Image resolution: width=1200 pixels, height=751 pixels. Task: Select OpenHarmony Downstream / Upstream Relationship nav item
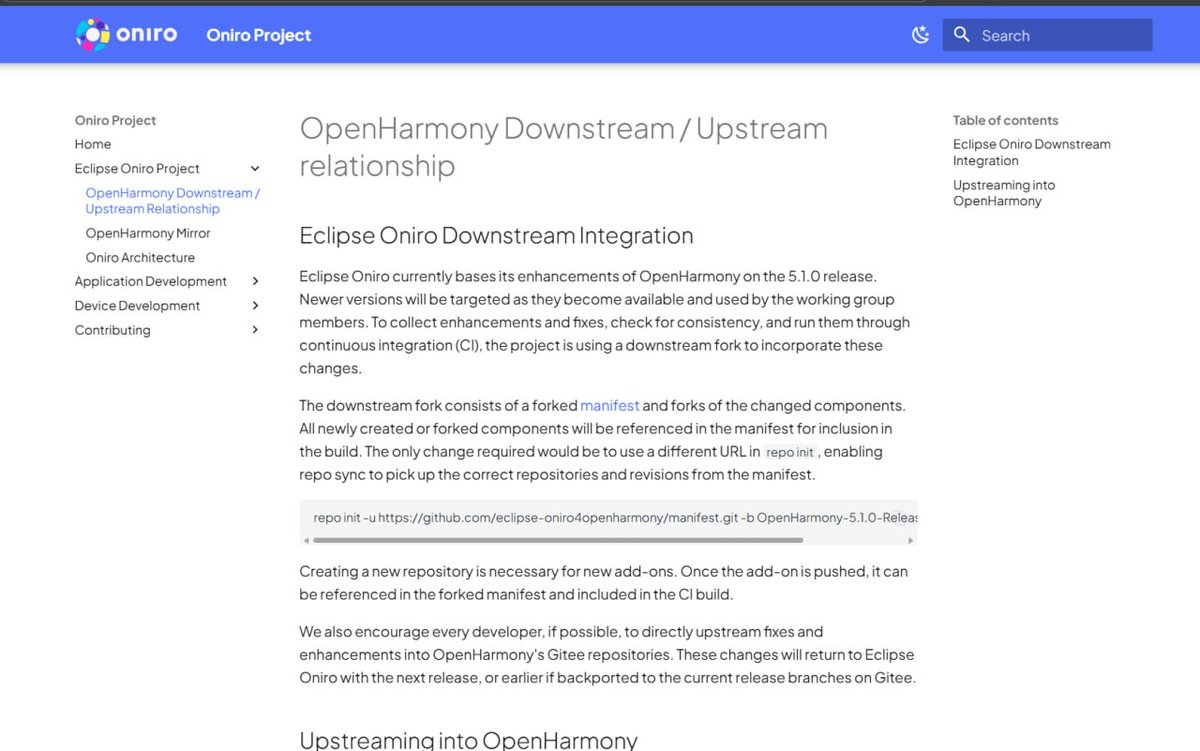[172, 201]
